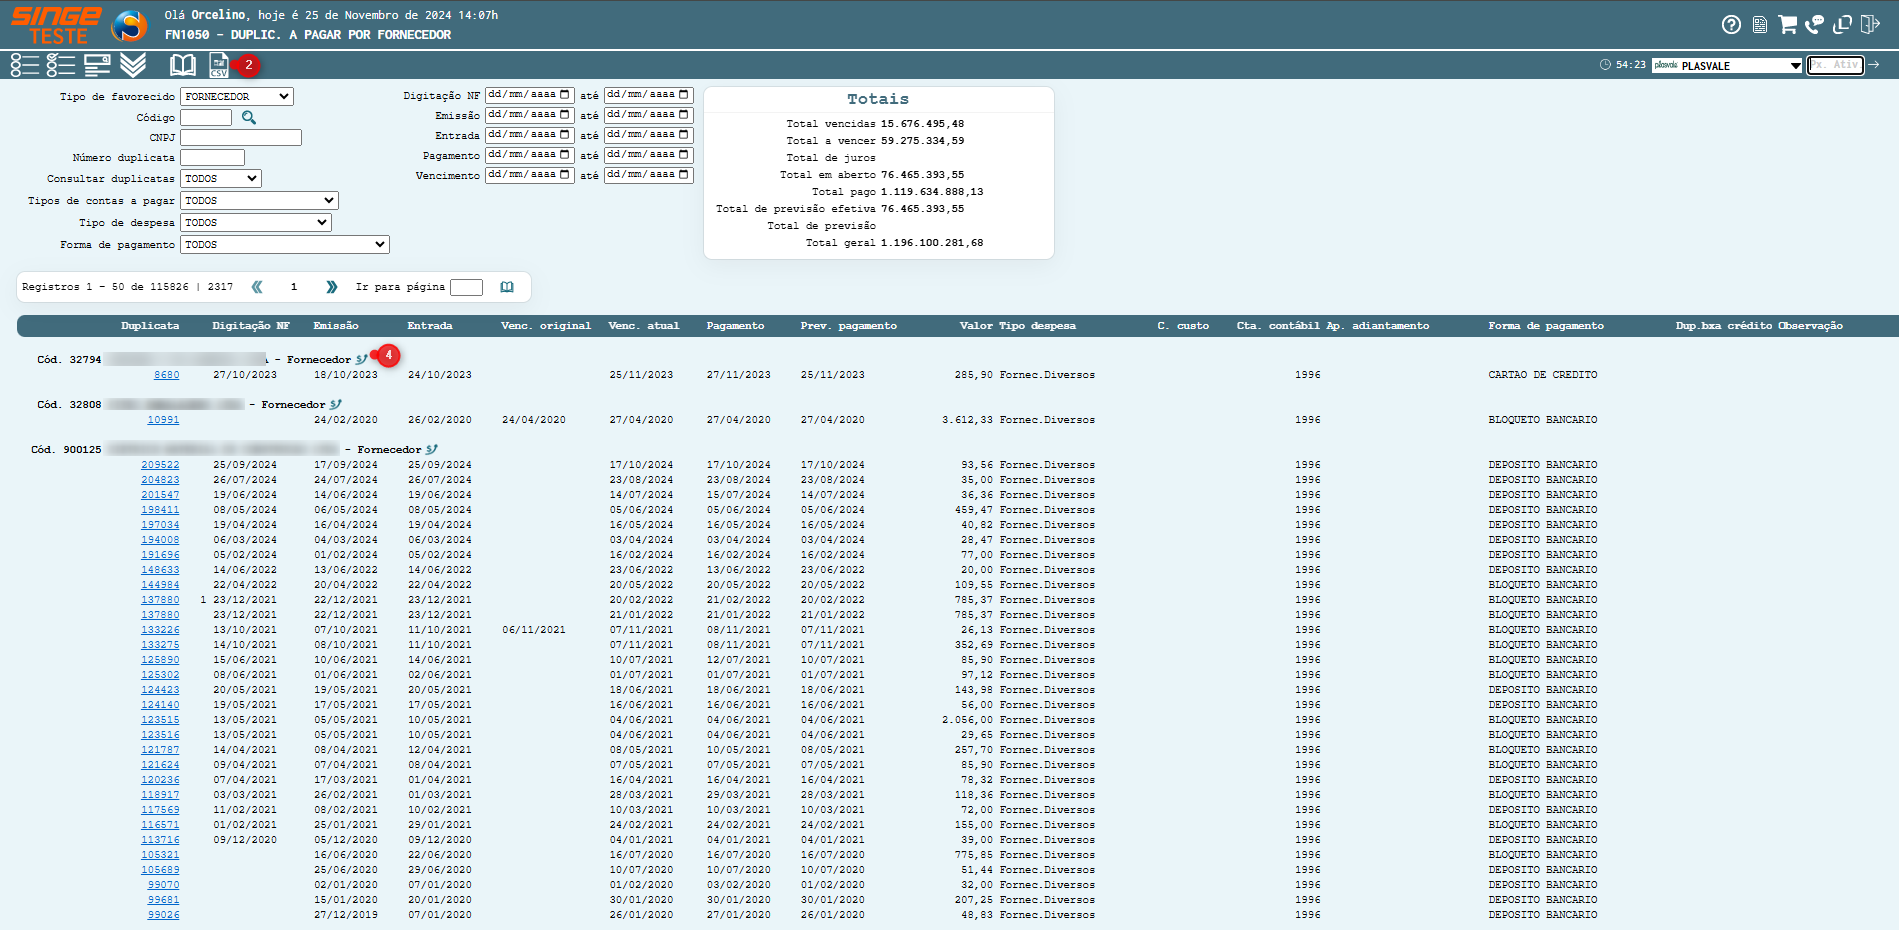Image resolution: width=1899 pixels, height=930 pixels.
Task: Click the Ir para página input box
Action: pos(466,288)
